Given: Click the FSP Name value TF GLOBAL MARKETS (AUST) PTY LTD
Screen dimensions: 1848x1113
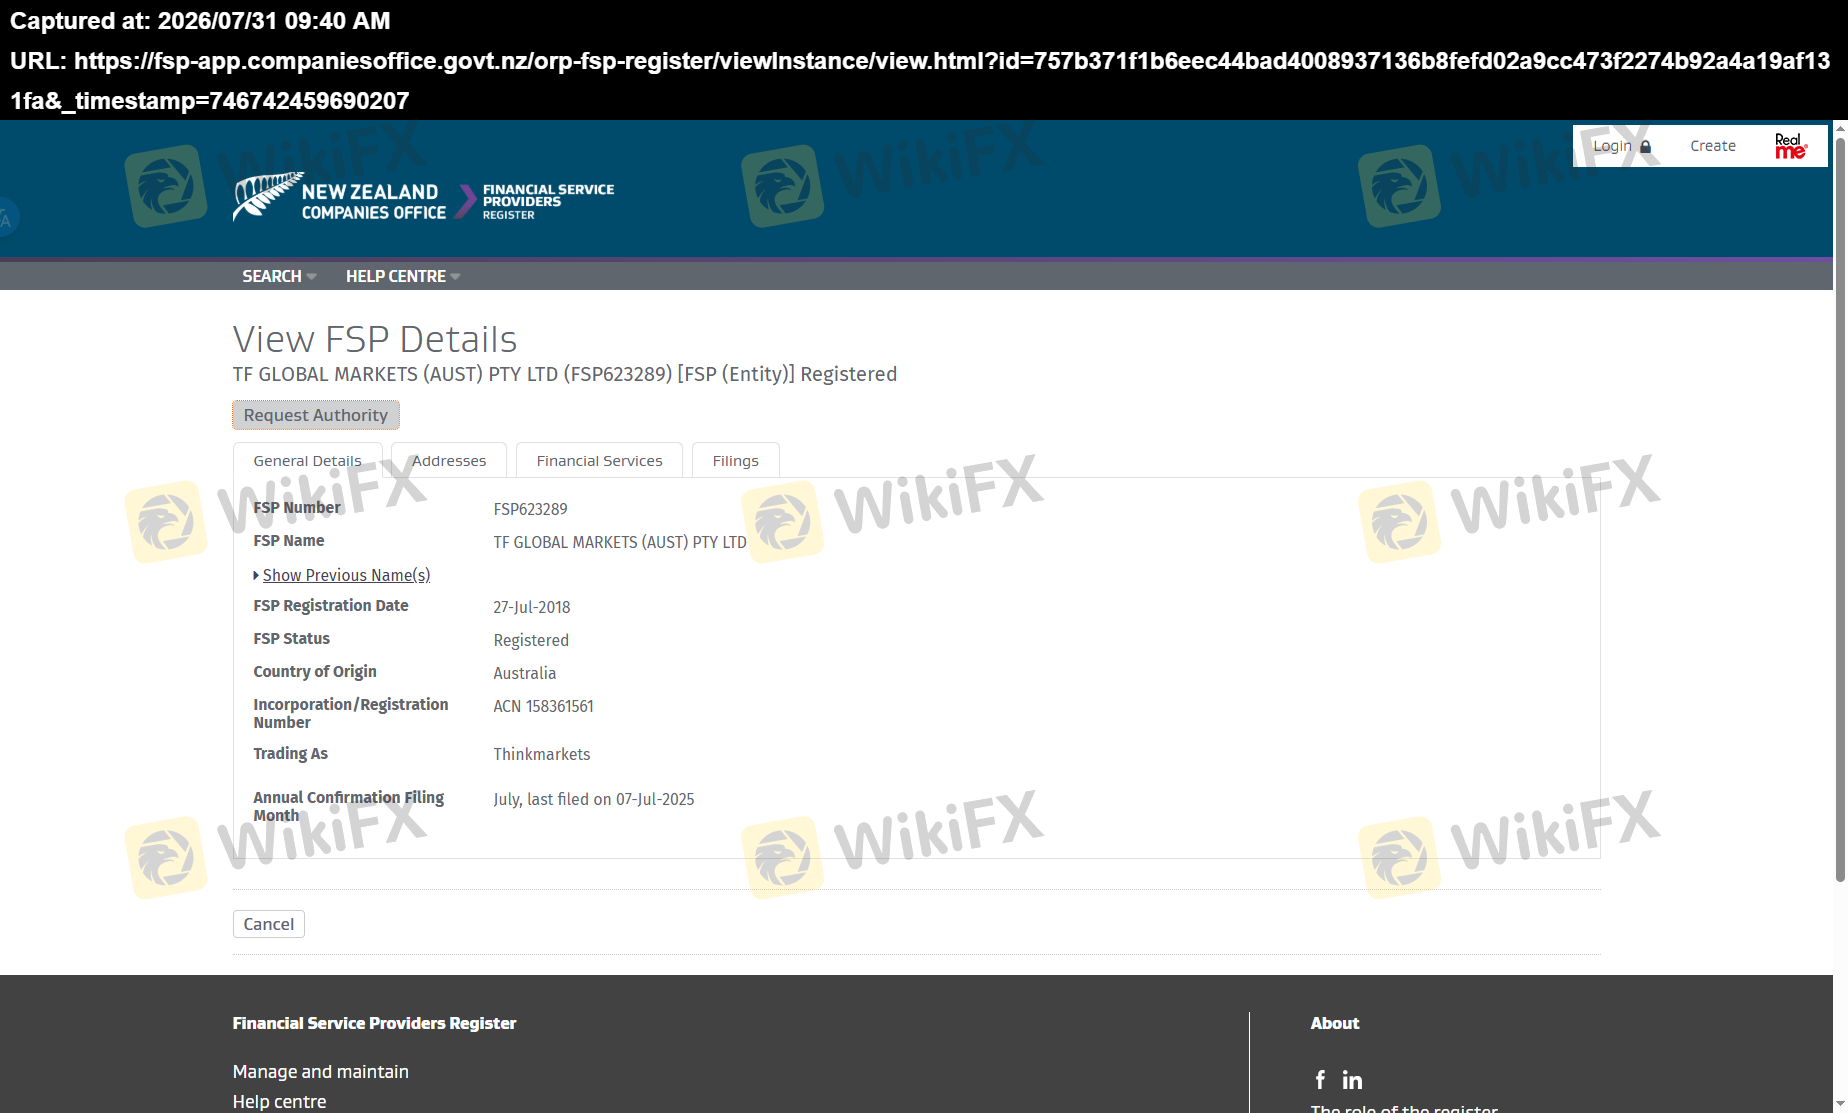Looking at the screenshot, I should pyautogui.click(x=620, y=542).
